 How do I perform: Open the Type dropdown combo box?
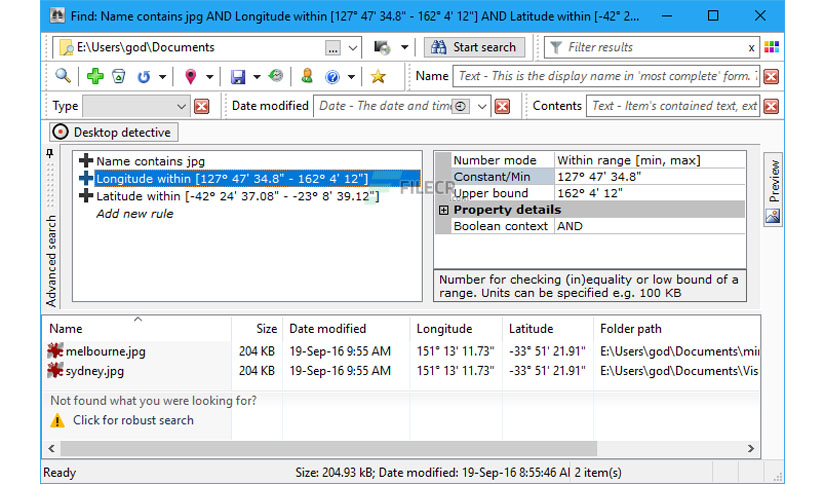(x=136, y=106)
